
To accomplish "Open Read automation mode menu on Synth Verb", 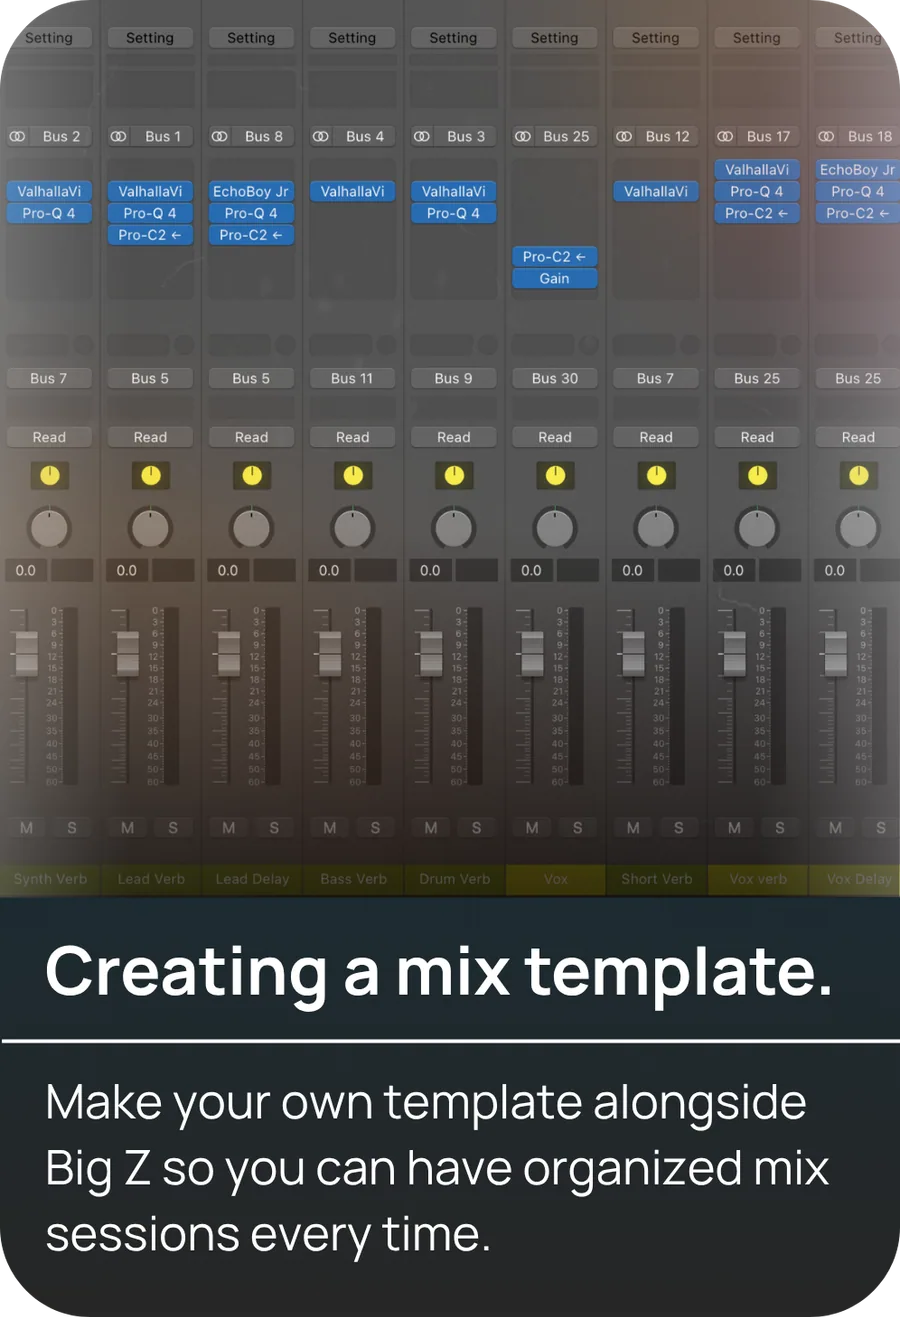I will coord(49,437).
